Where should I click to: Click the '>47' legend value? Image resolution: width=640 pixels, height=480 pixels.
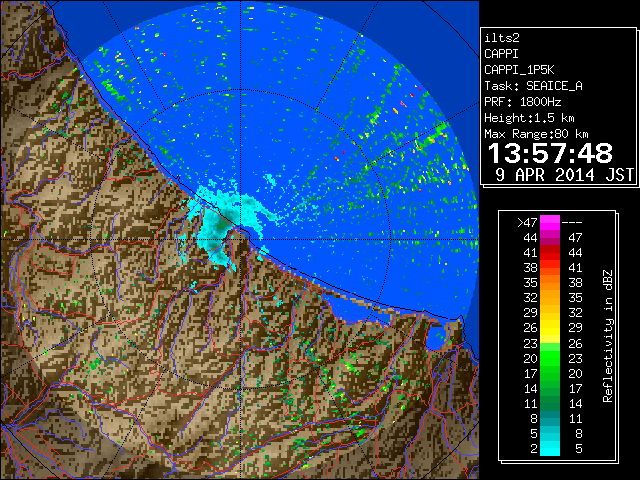click(x=527, y=222)
